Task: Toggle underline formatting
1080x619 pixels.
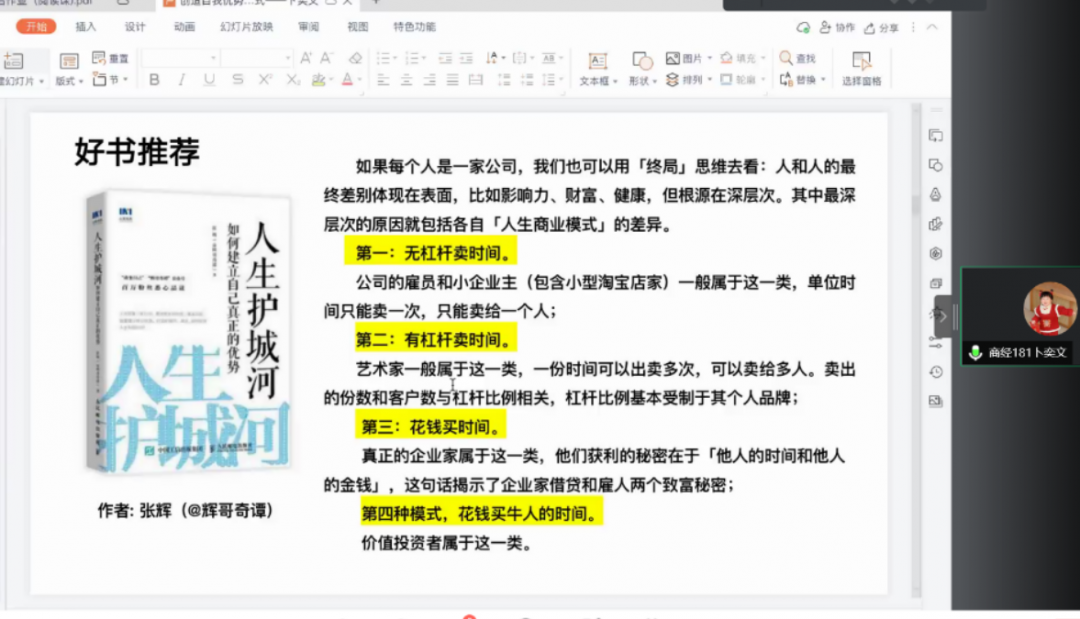Action: click(210, 79)
